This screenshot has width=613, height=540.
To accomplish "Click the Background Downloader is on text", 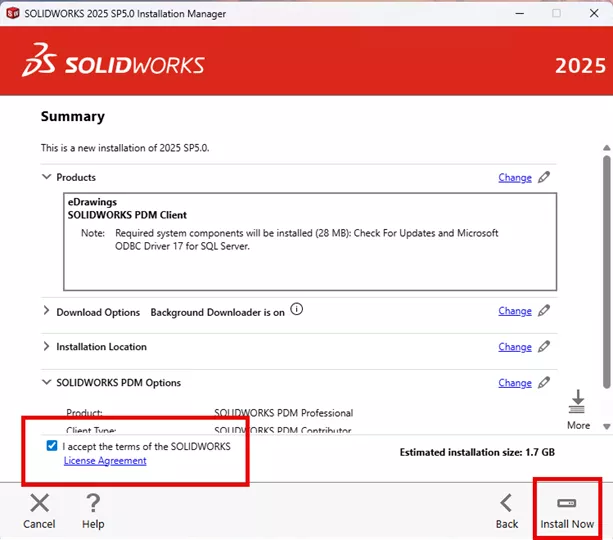I will pyautogui.click(x=217, y=312).
